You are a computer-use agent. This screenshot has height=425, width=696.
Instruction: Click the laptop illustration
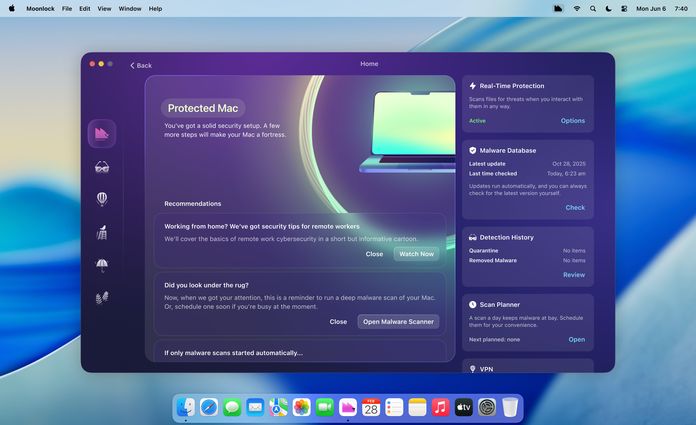407,132
